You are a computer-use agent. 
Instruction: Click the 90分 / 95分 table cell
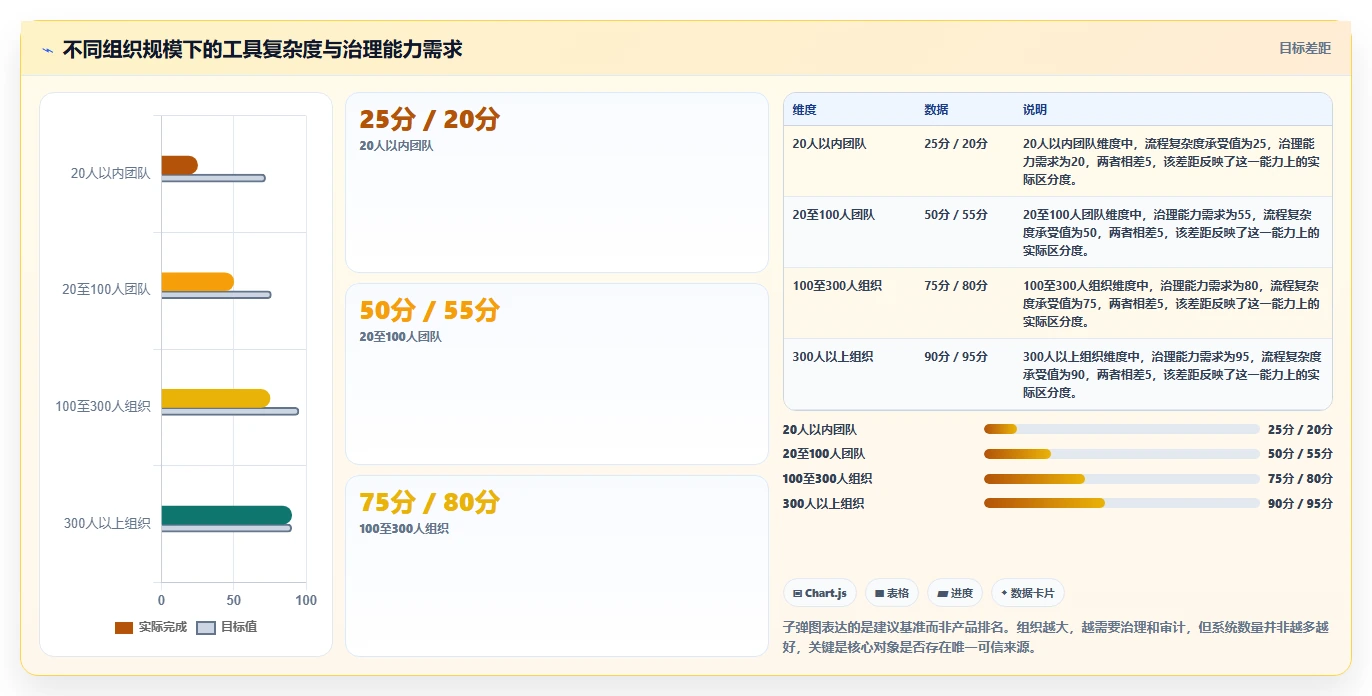956,357
